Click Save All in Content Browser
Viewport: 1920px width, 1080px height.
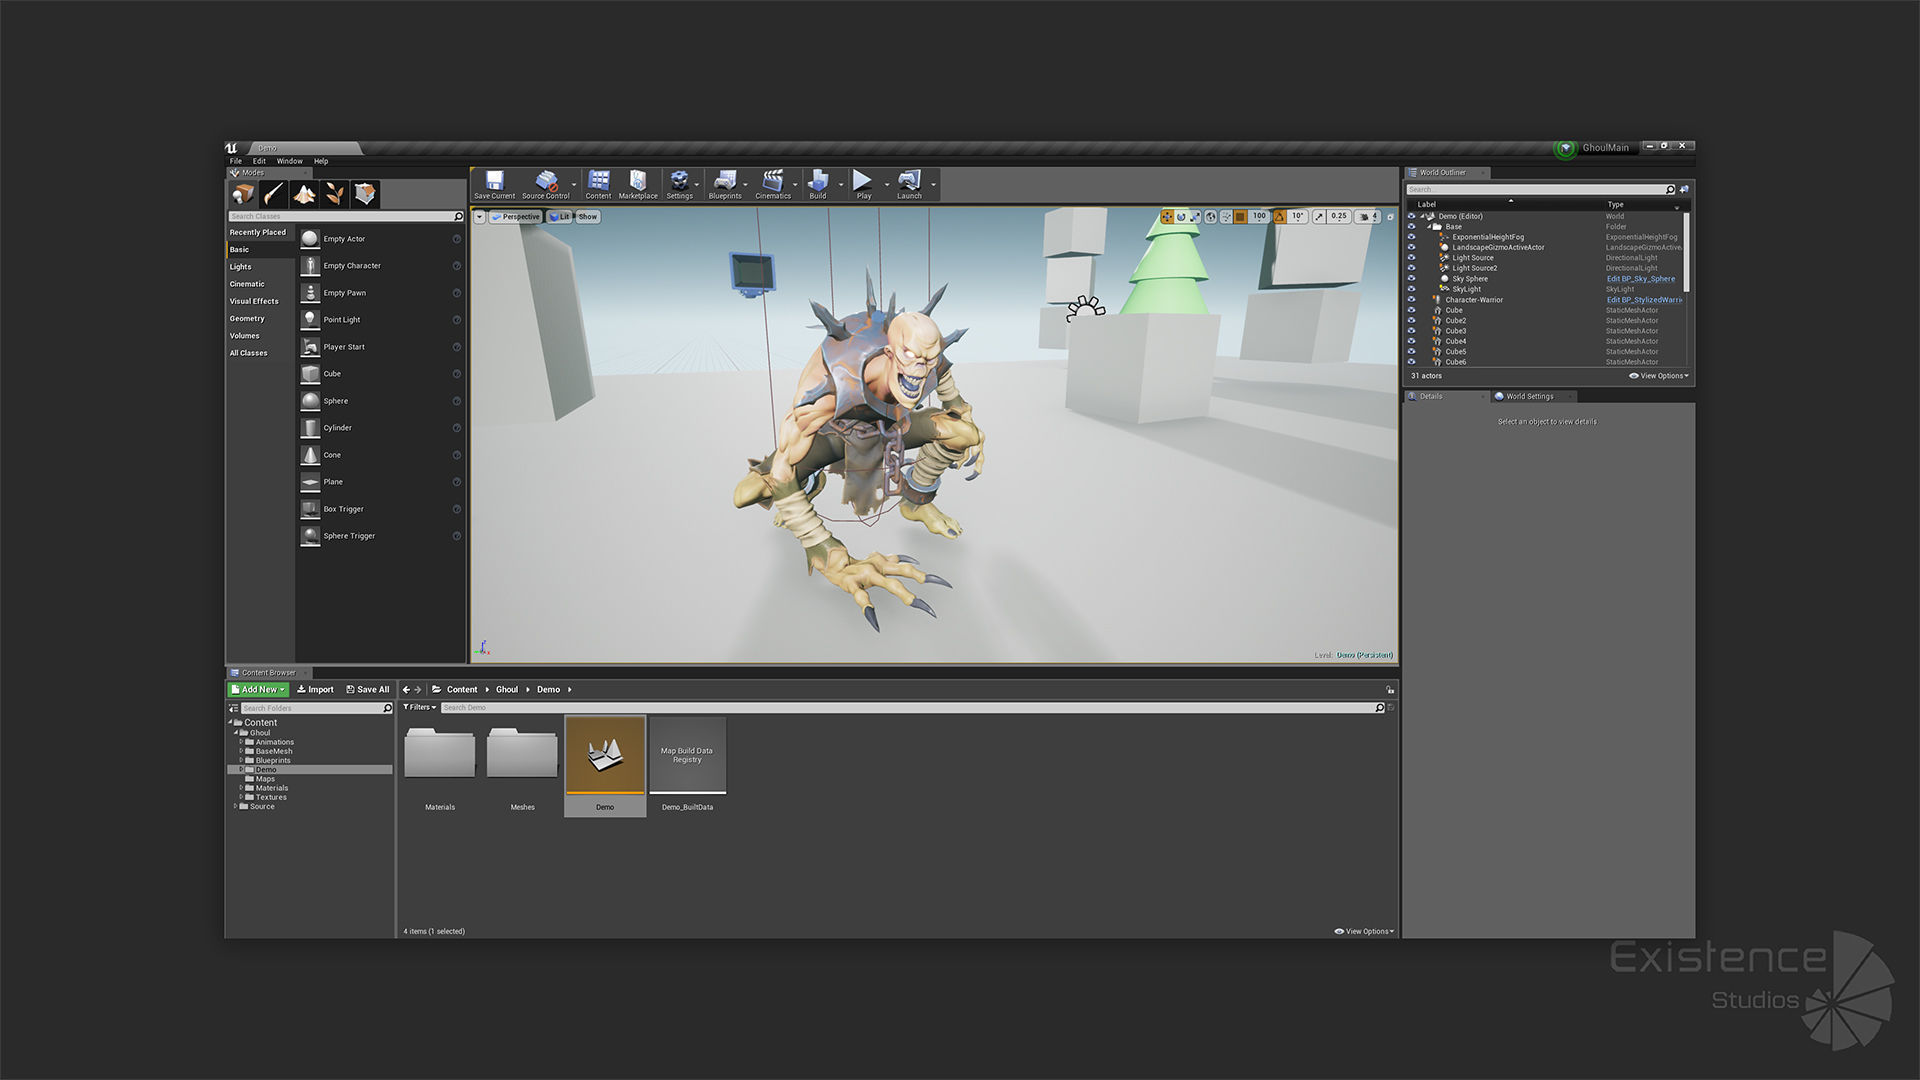click(x=367, y=689)
